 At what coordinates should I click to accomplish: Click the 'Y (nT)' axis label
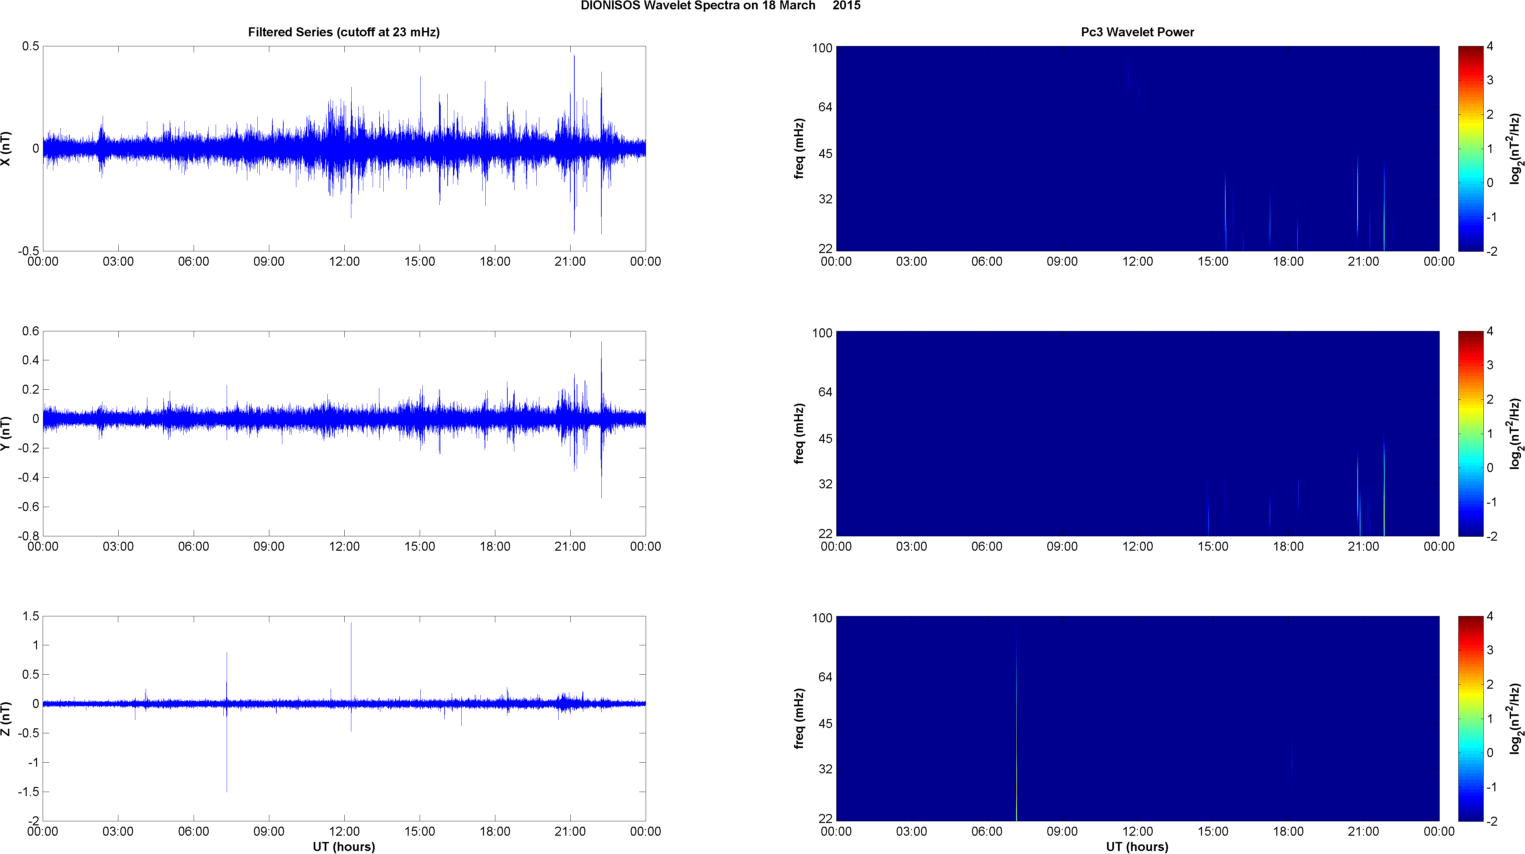(x=7, y=433)
